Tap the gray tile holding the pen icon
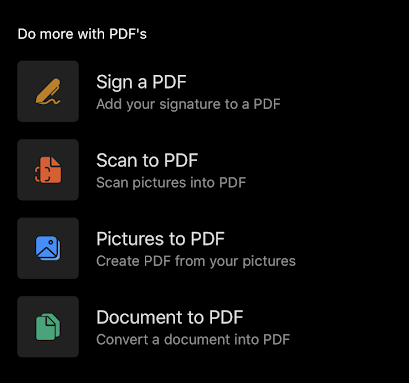The height and width of the screenshot is (383, 409). point(48,91)
